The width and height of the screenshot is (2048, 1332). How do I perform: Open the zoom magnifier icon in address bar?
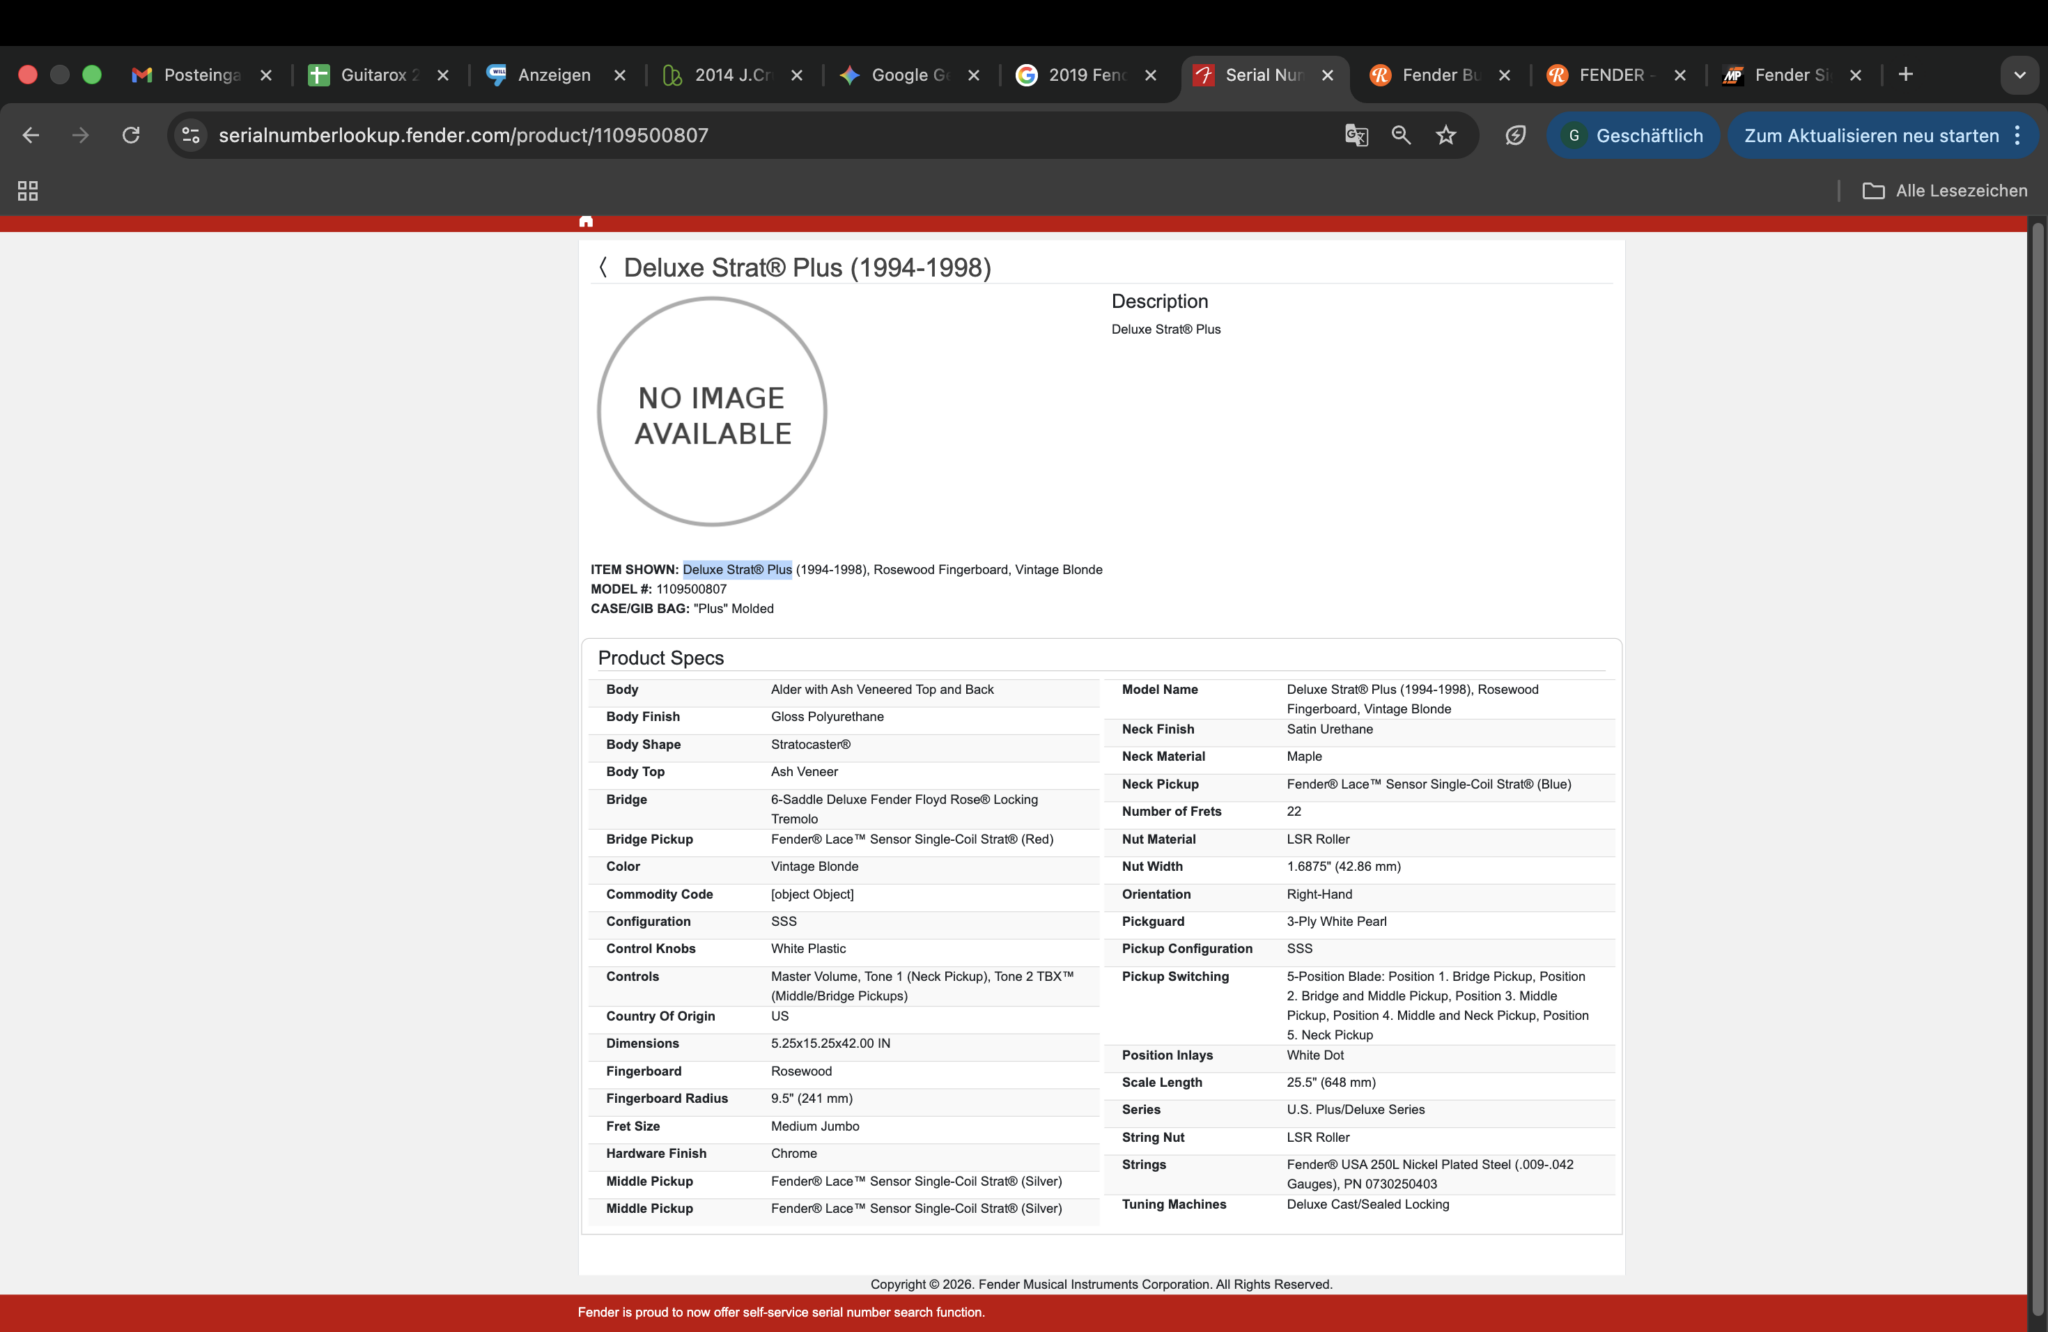click(x=1401, y=135)
